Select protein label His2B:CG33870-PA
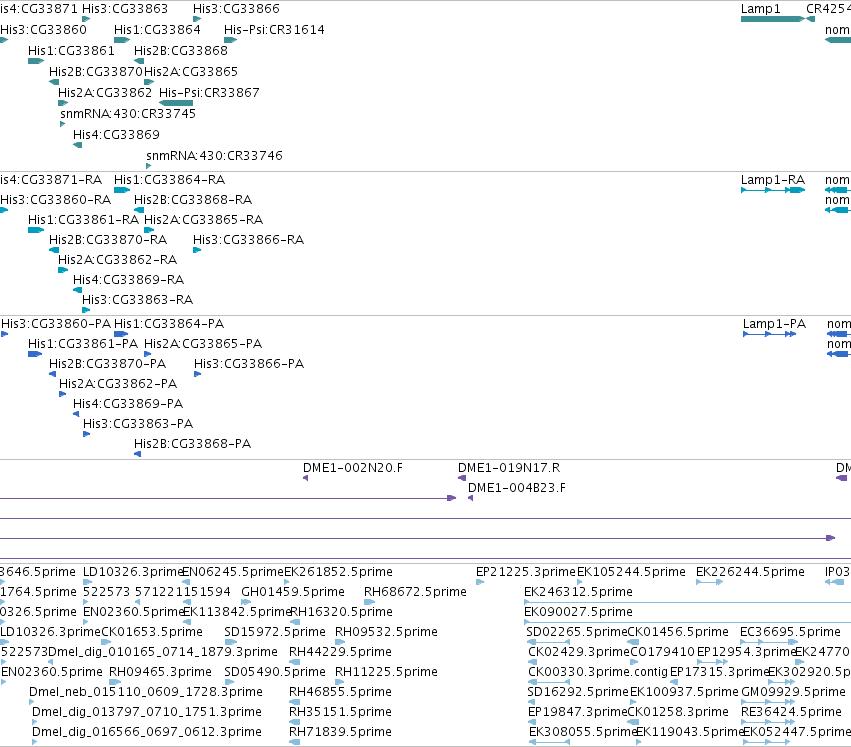 [x=107, y=364]
